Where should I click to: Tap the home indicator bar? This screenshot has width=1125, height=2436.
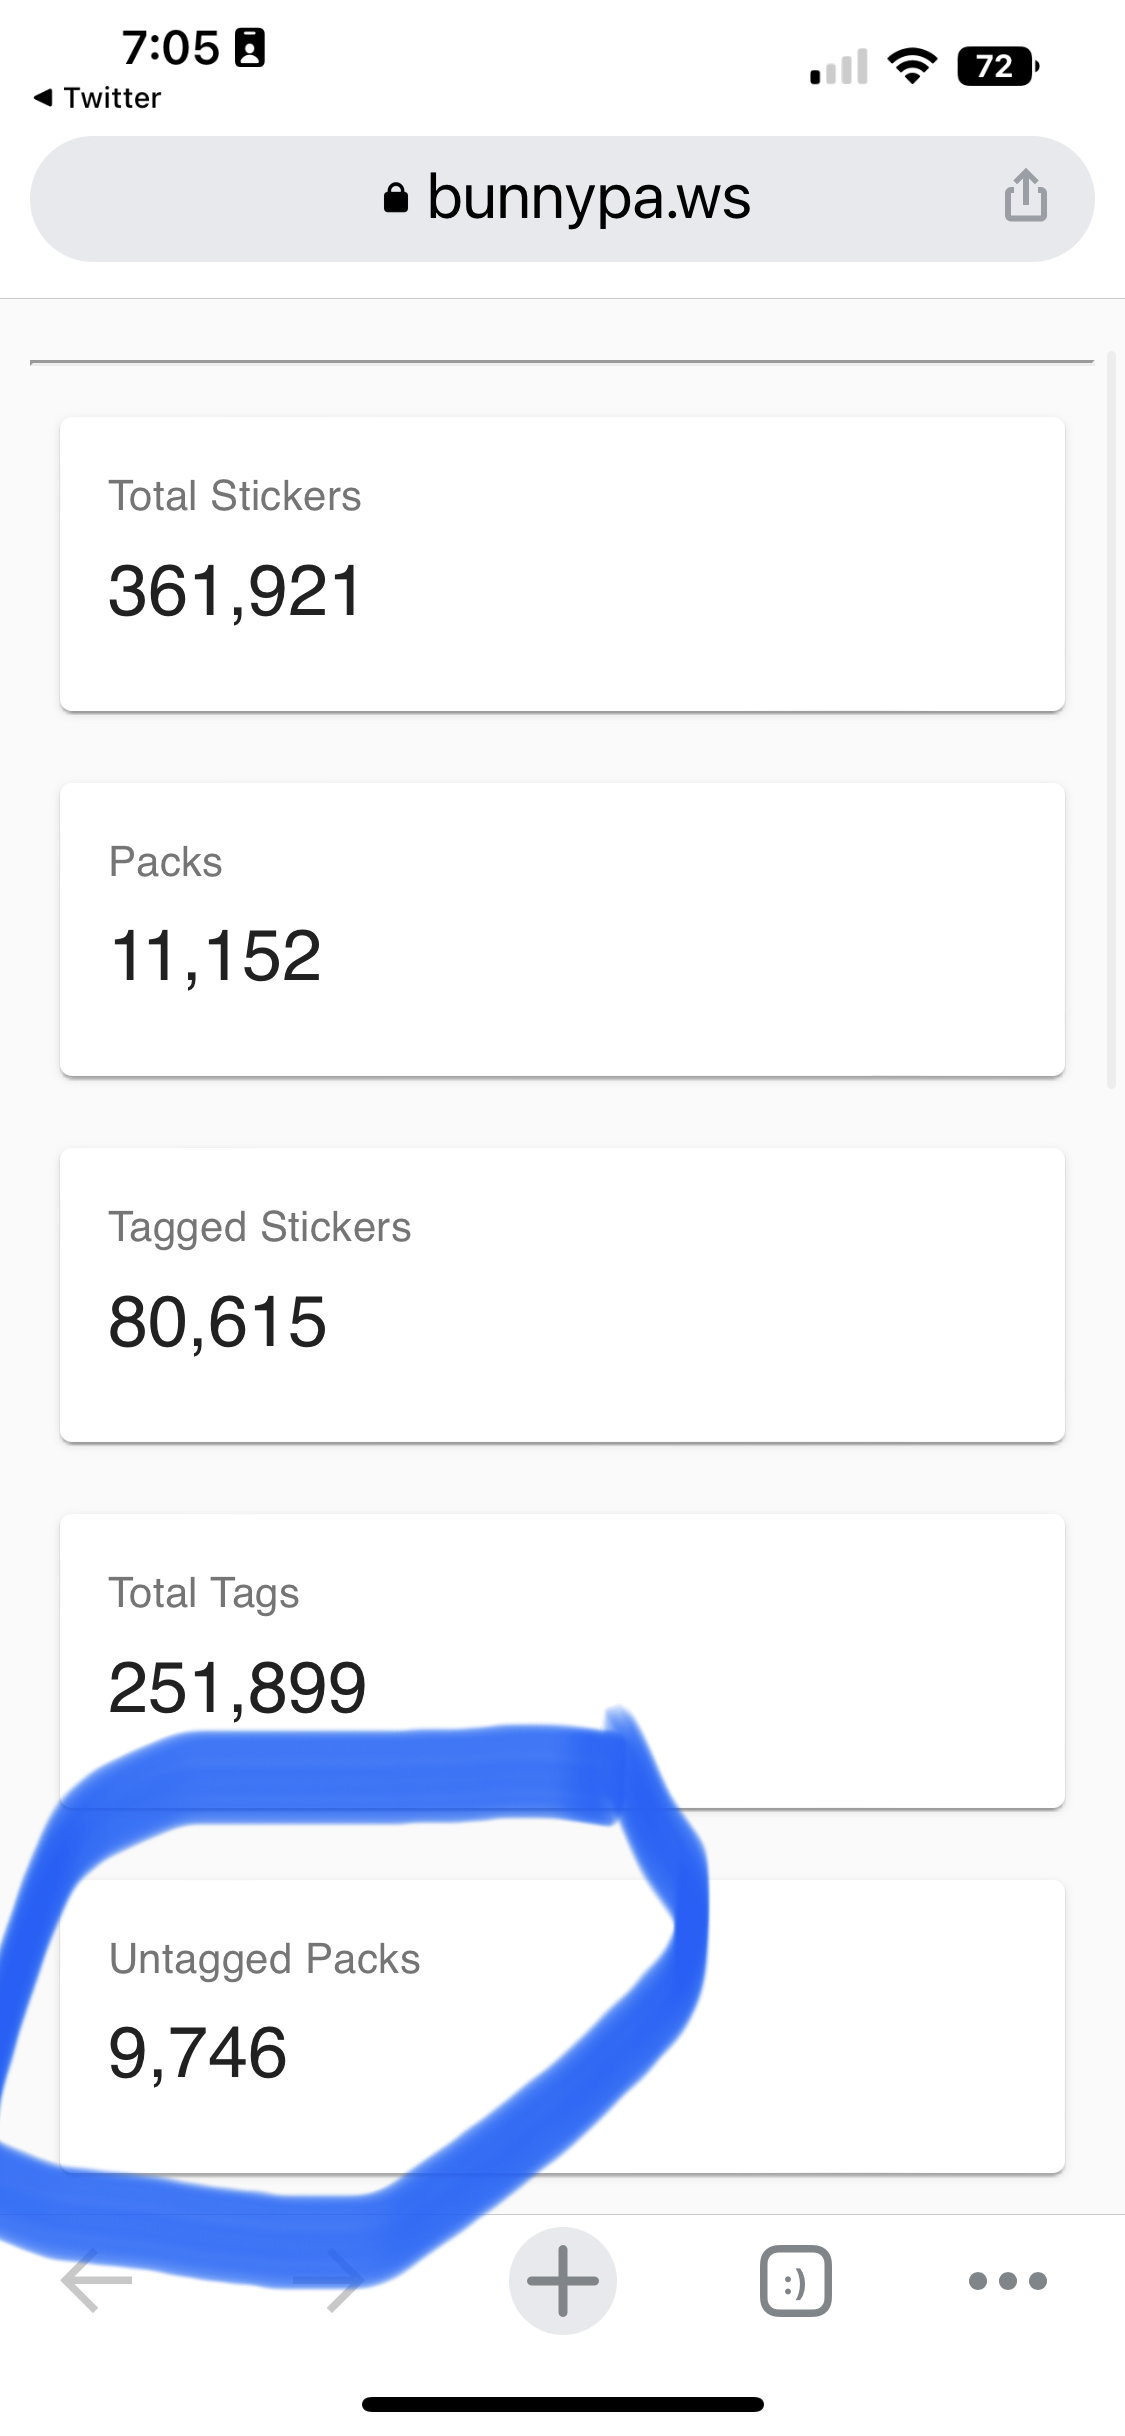[x=562, y=2404]
